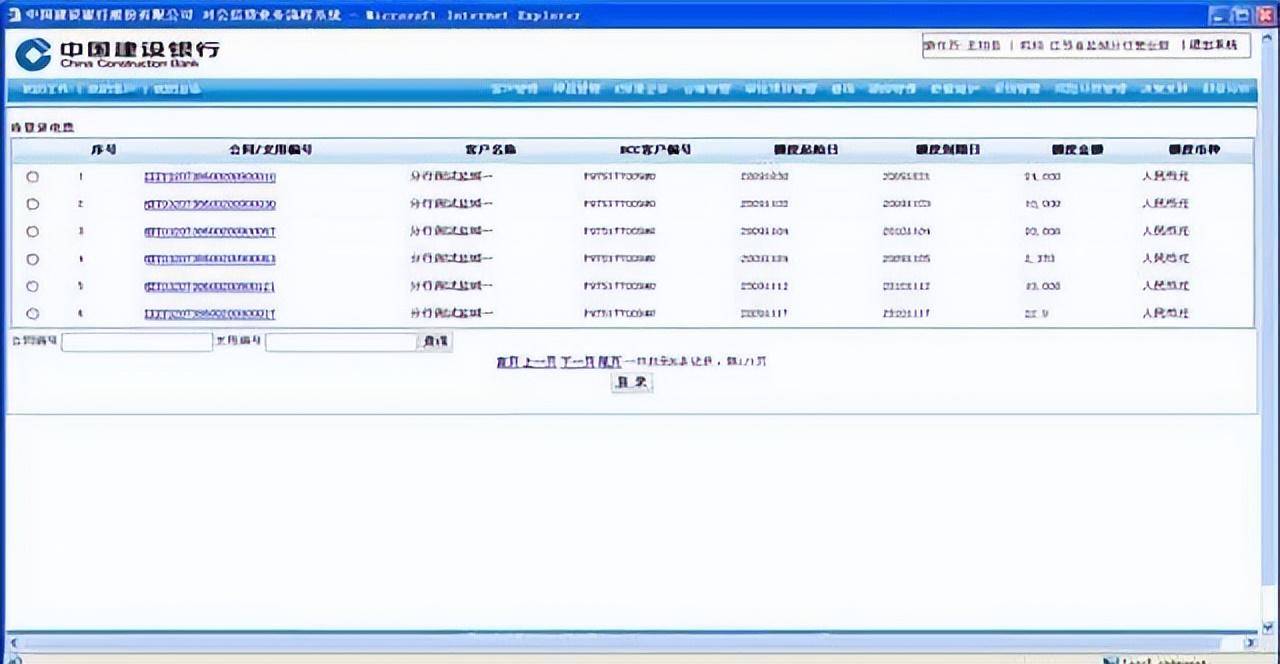Click the button below the pagination links
Screen dimensions: 1280x664
tap(632, 382)
